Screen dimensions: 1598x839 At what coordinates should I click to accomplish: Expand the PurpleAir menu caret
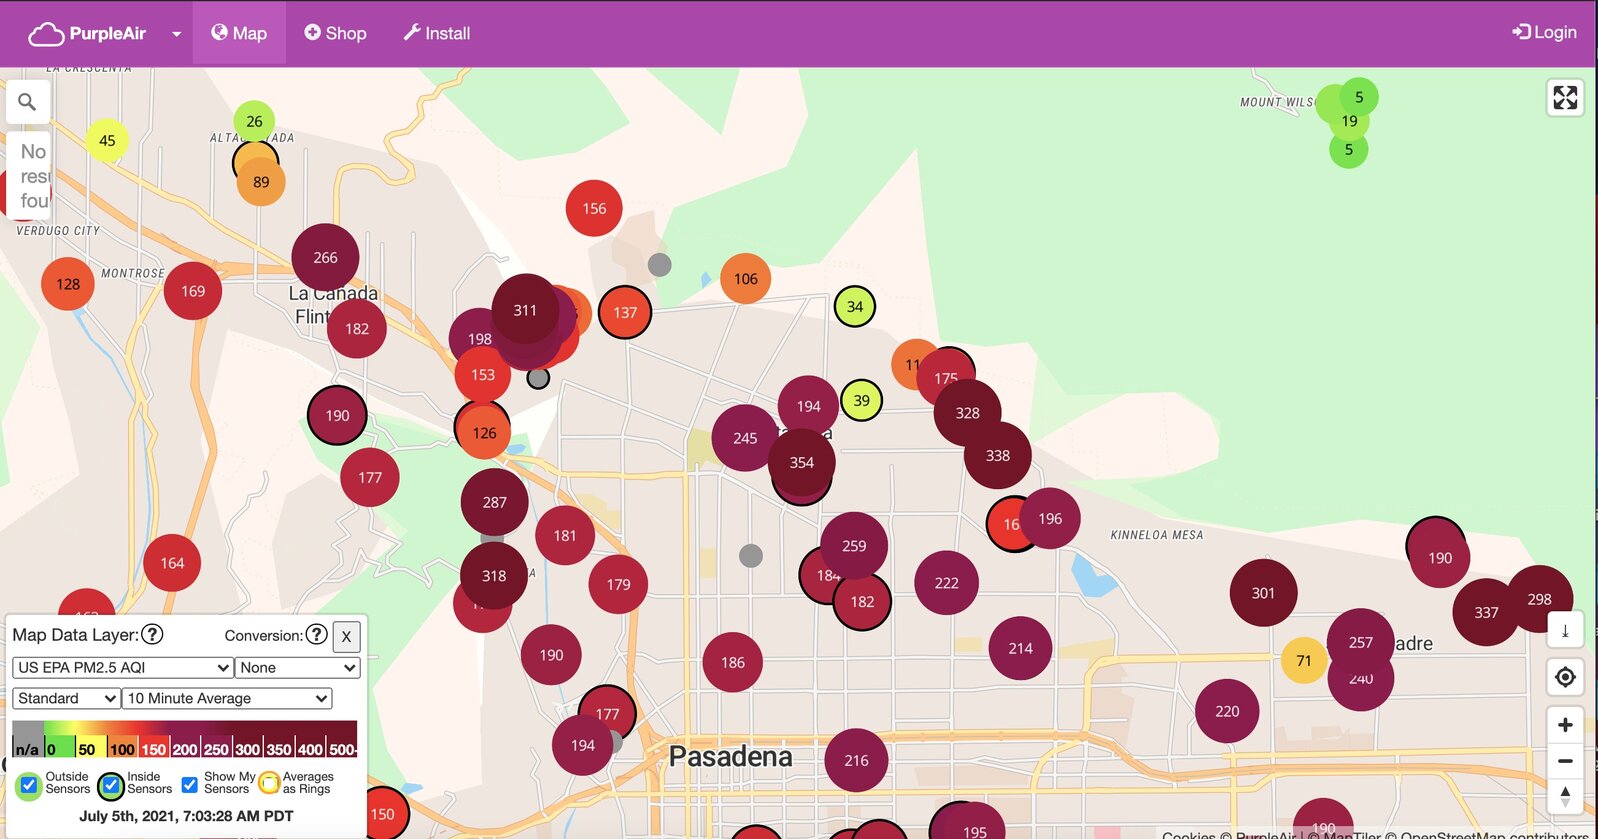(176, 34)
